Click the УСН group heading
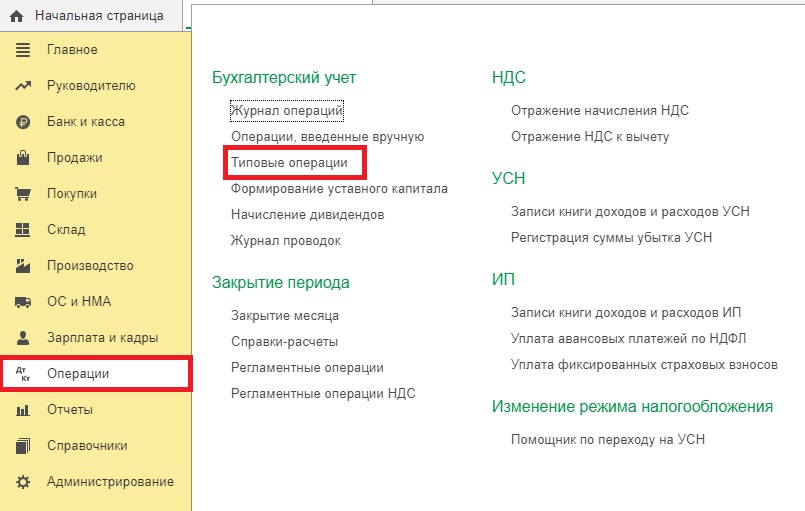805x511 pixels. [x=509, y=178]
